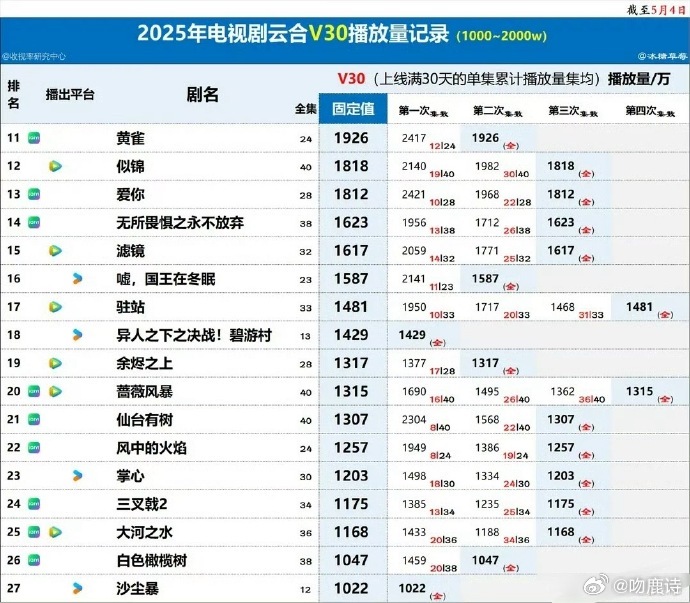Click the date text 截至5月4日
690x603 pixels.
click(656, 9)
